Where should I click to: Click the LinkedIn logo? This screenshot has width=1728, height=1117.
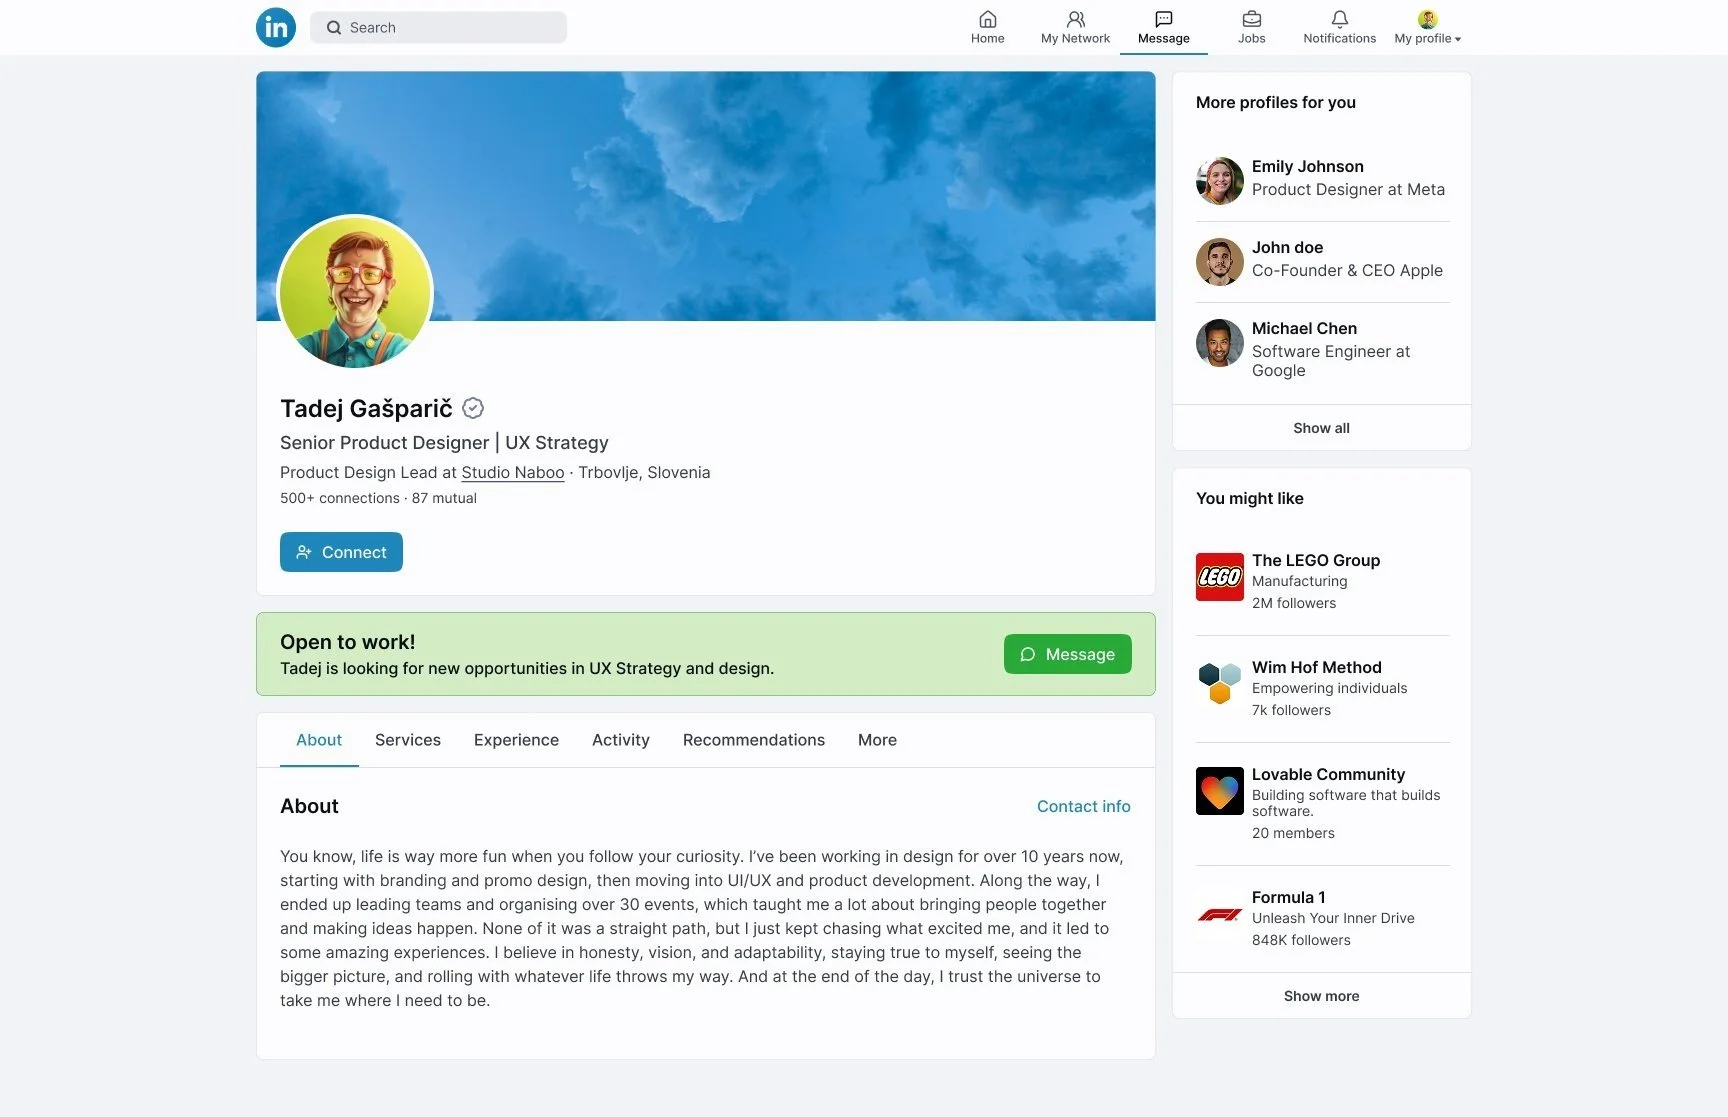(x=276, y=27)
